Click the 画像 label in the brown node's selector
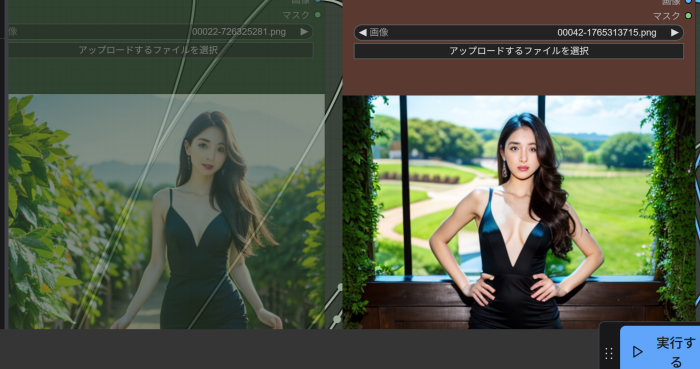 [x=379, y=33]
